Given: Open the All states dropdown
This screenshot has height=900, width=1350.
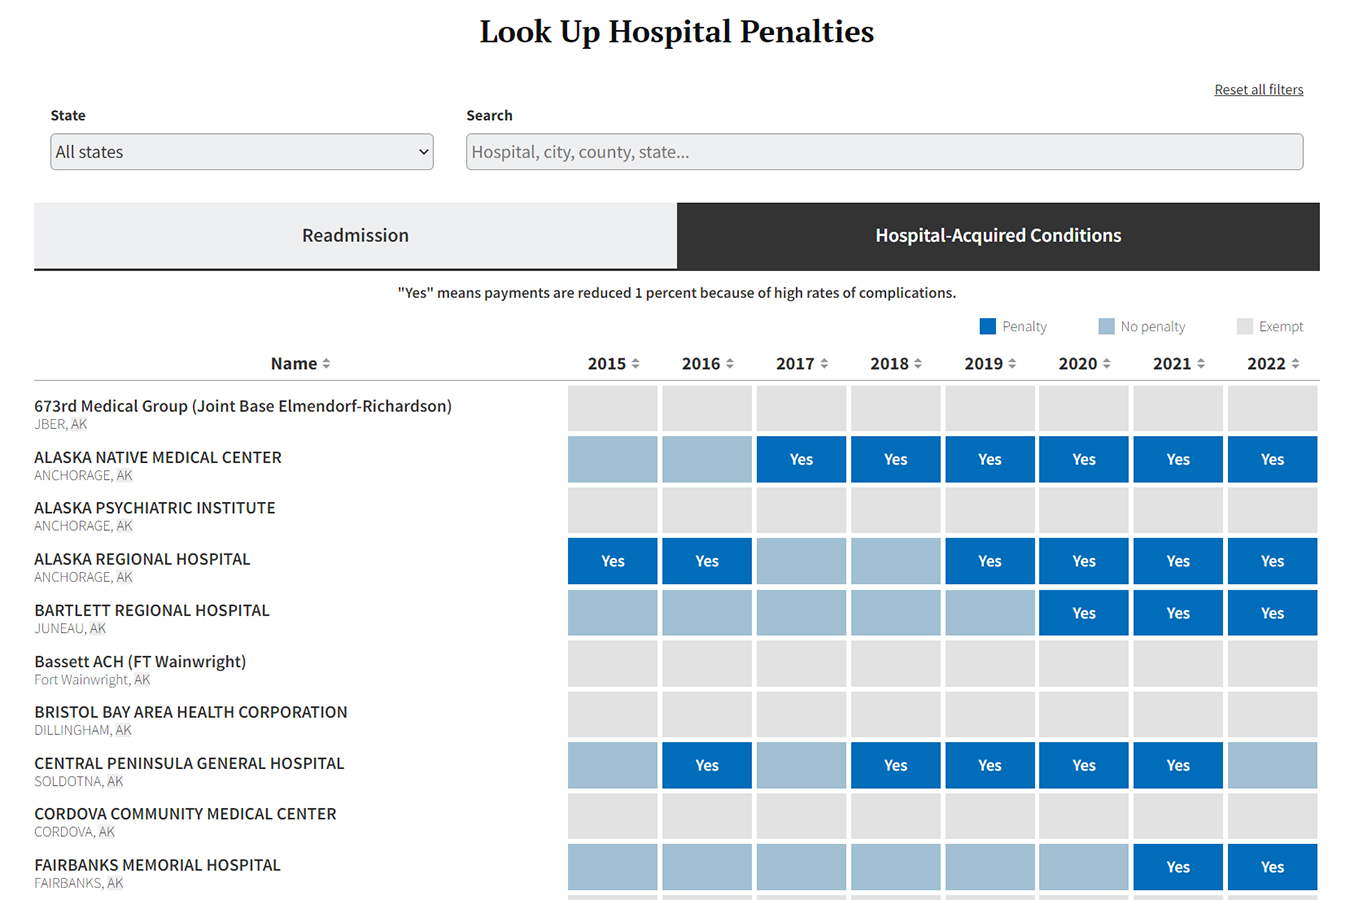Looking at the screenshot, I should [x=241, y=152].
